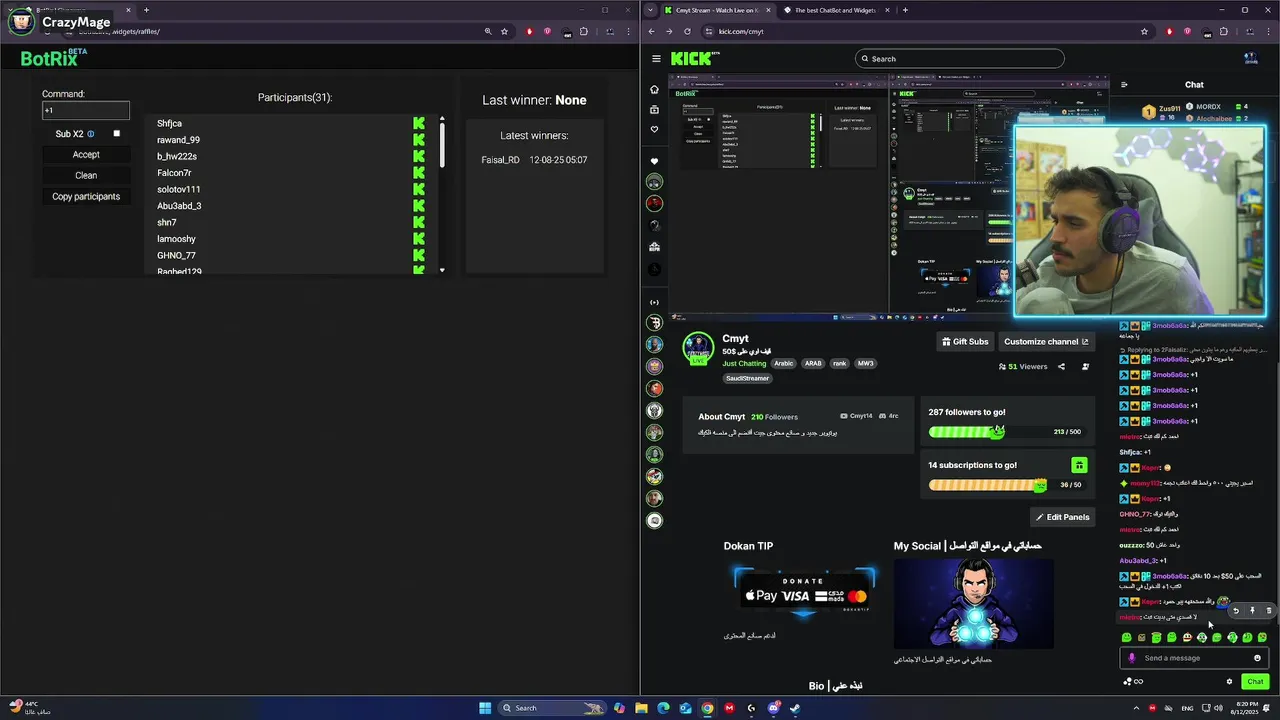Click green Chat send button
This screenshot has width=1280, height=720.
[1255, 682]
